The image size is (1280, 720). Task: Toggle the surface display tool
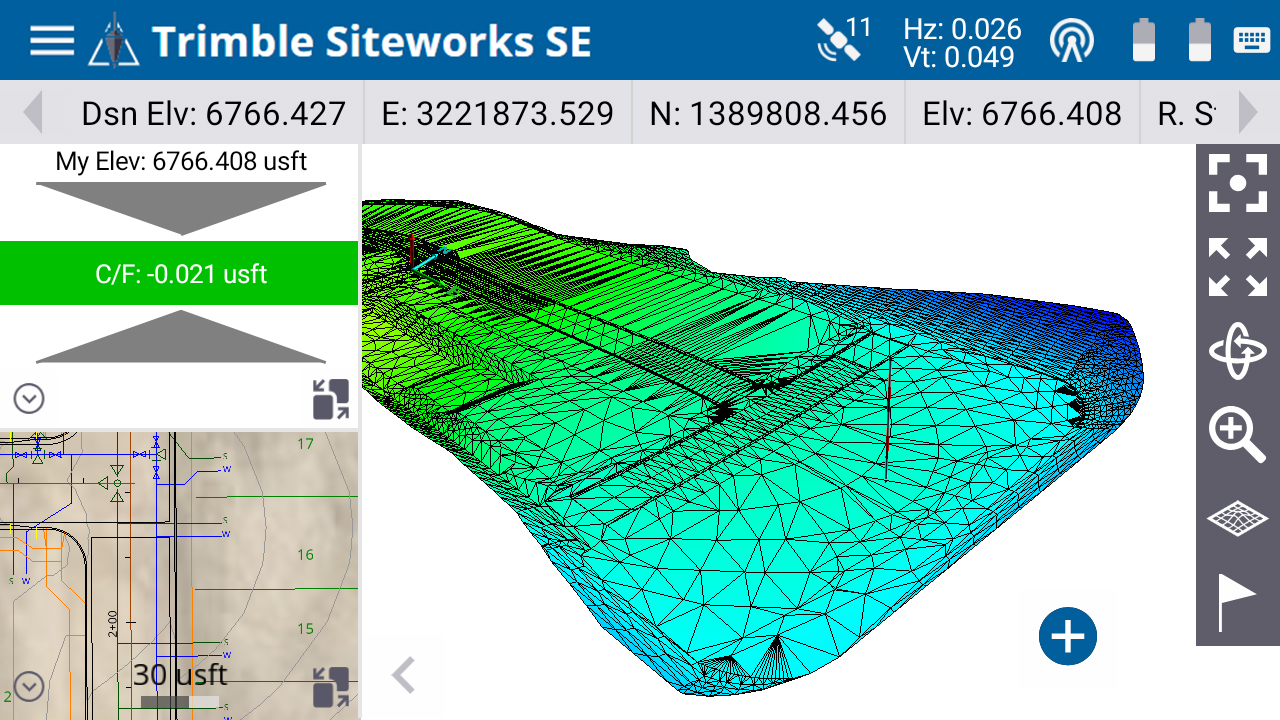click(x=1236, y=515)
